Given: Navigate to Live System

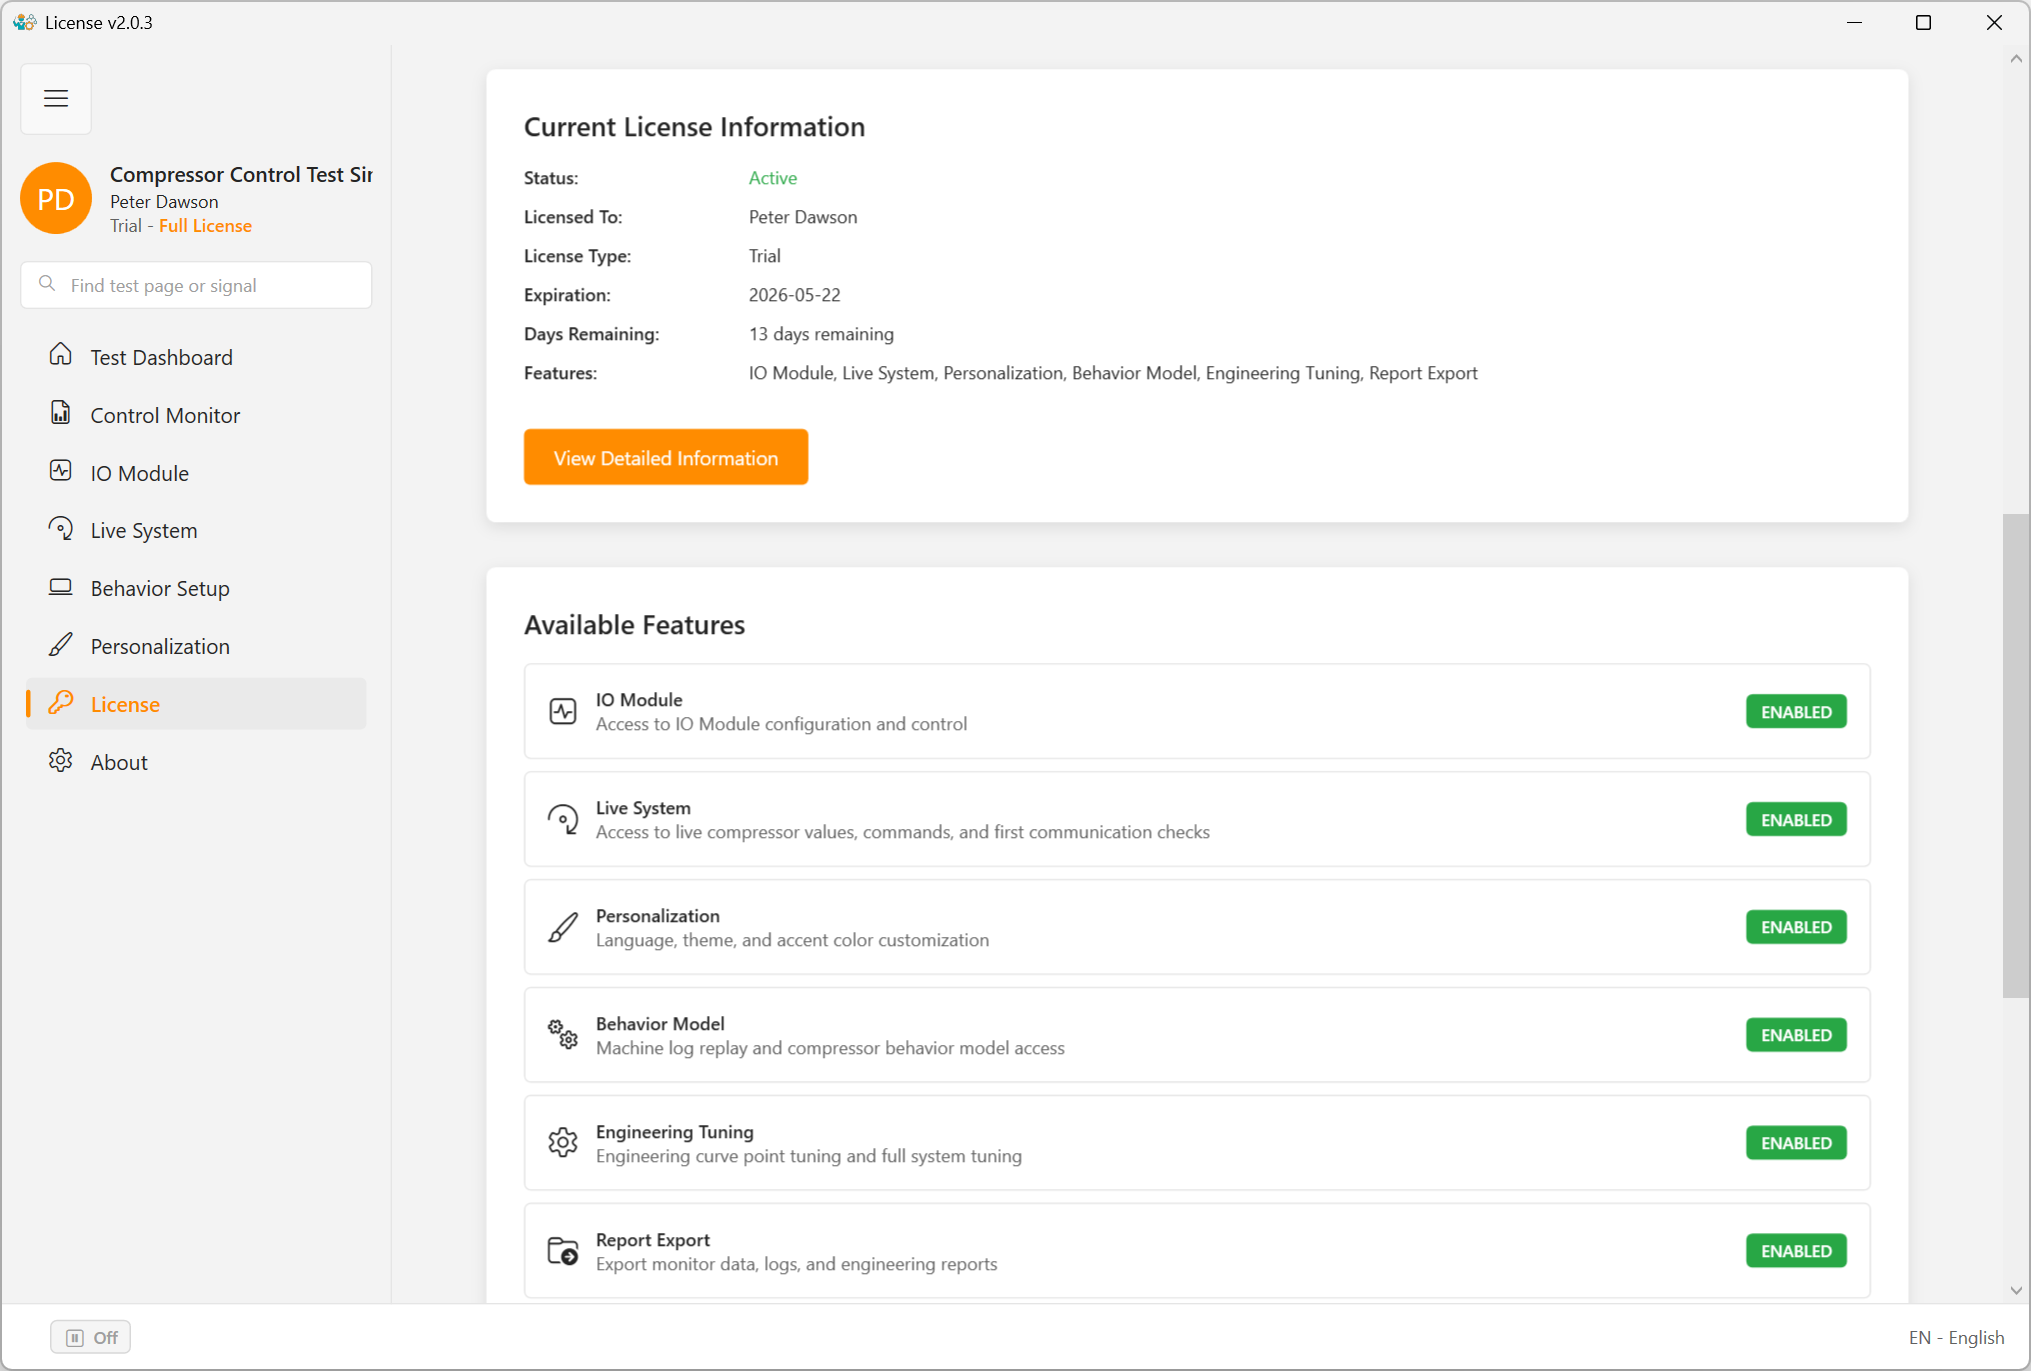Looking at the screenshot, I should (x=196, y=530).
